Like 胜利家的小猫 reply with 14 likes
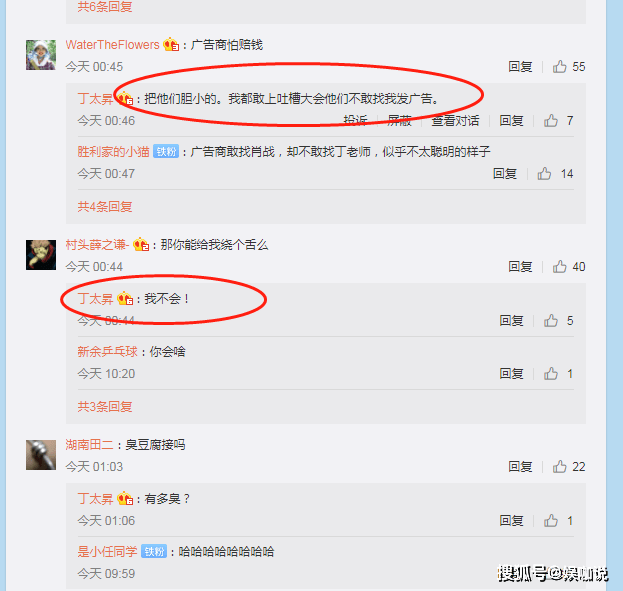The image size is (623, 591). [x=544, y=174]
